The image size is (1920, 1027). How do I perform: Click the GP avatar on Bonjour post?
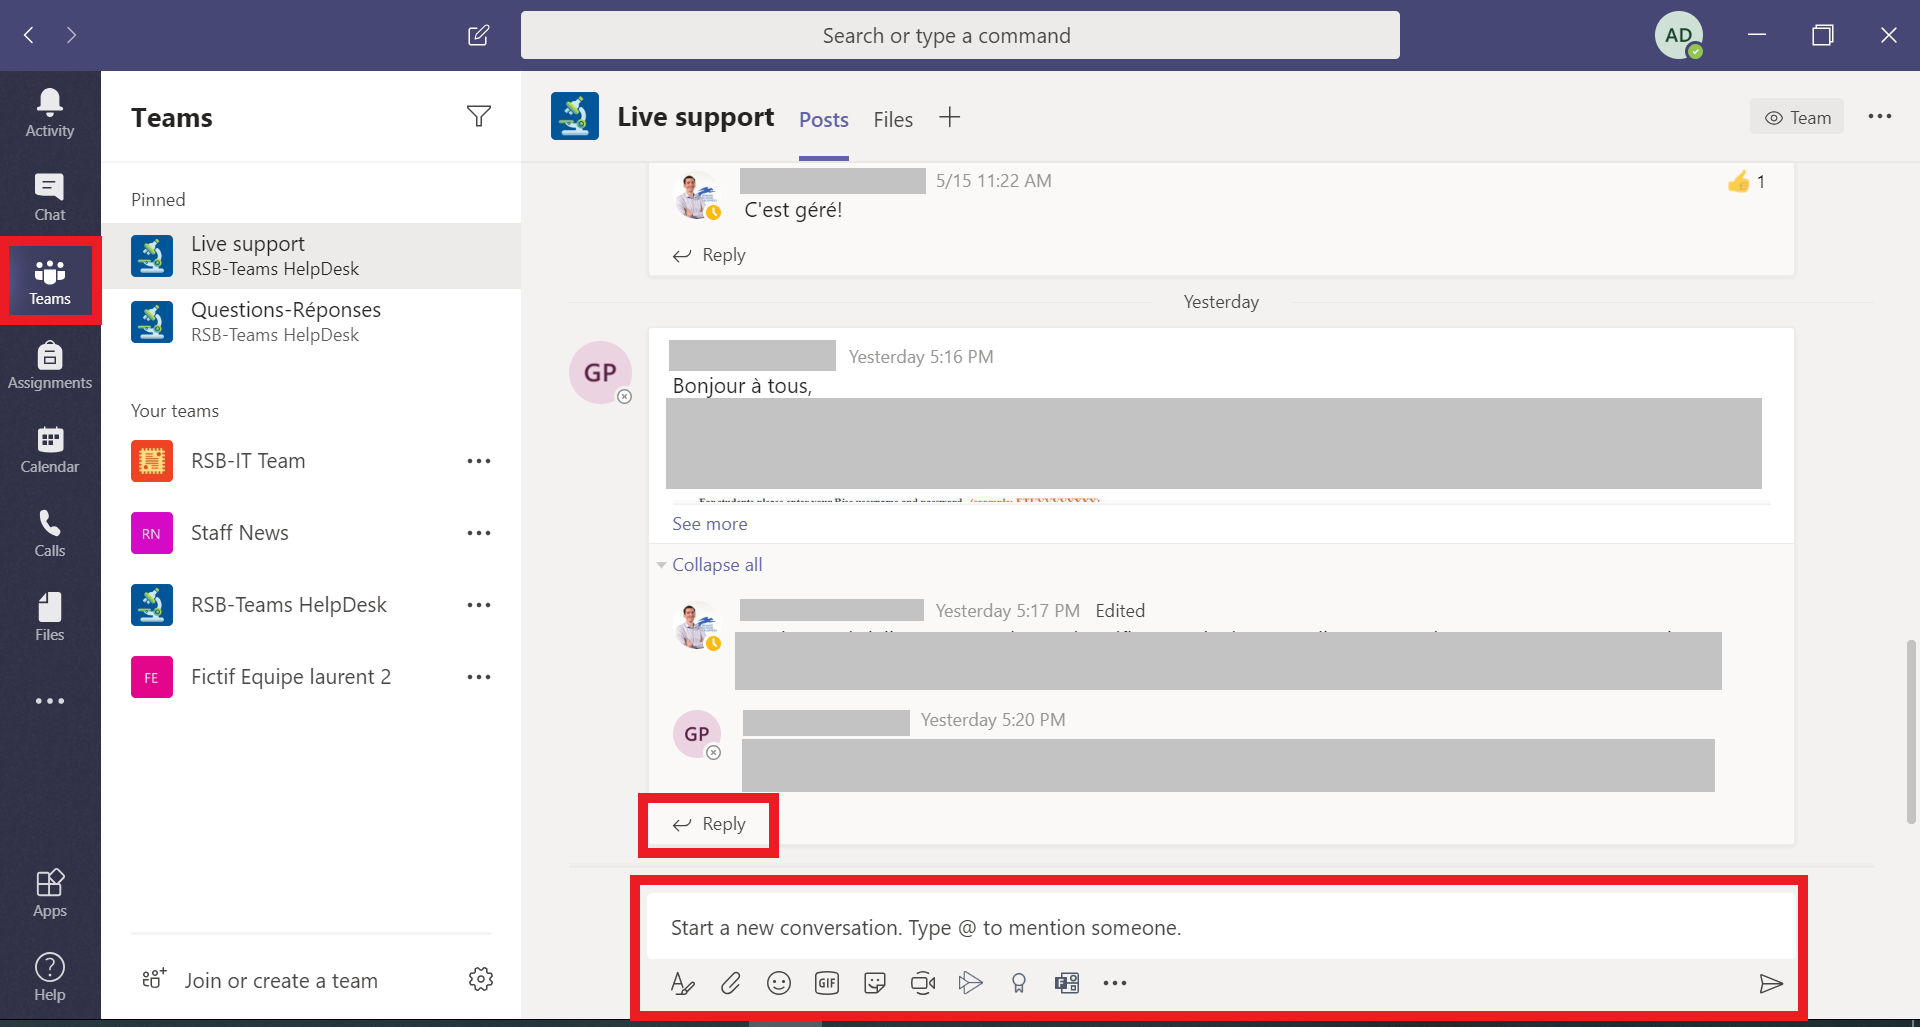click(600, 373)
